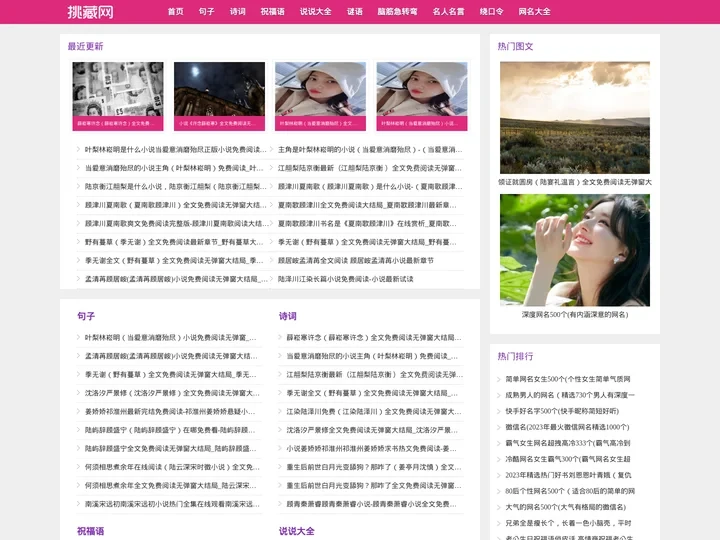The width and height of the screenshot is (720, 540).
Task: Open ranking 大气的网名500个
Action: 566,507
